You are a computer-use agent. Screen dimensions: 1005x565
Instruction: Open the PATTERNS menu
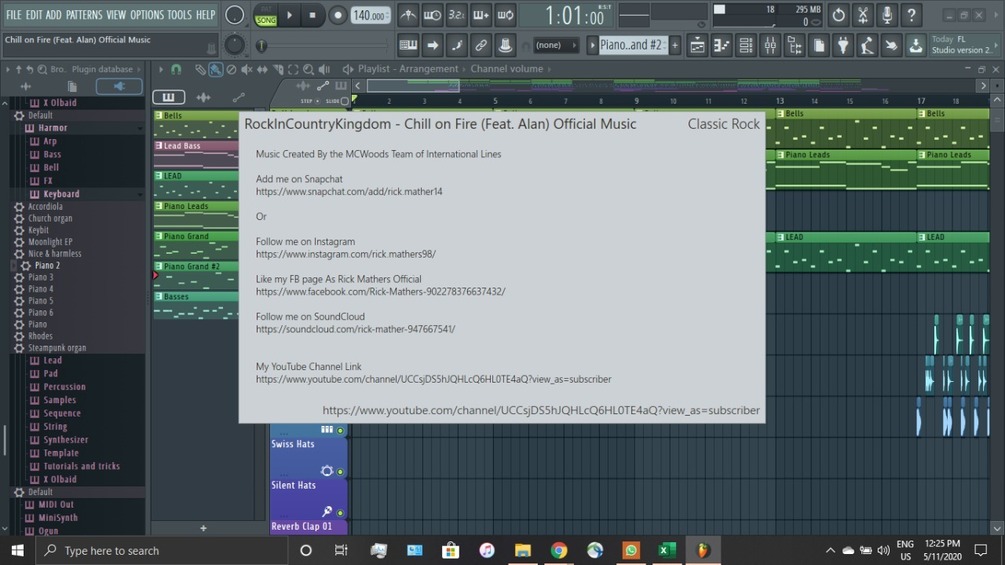tap(84, 15)
